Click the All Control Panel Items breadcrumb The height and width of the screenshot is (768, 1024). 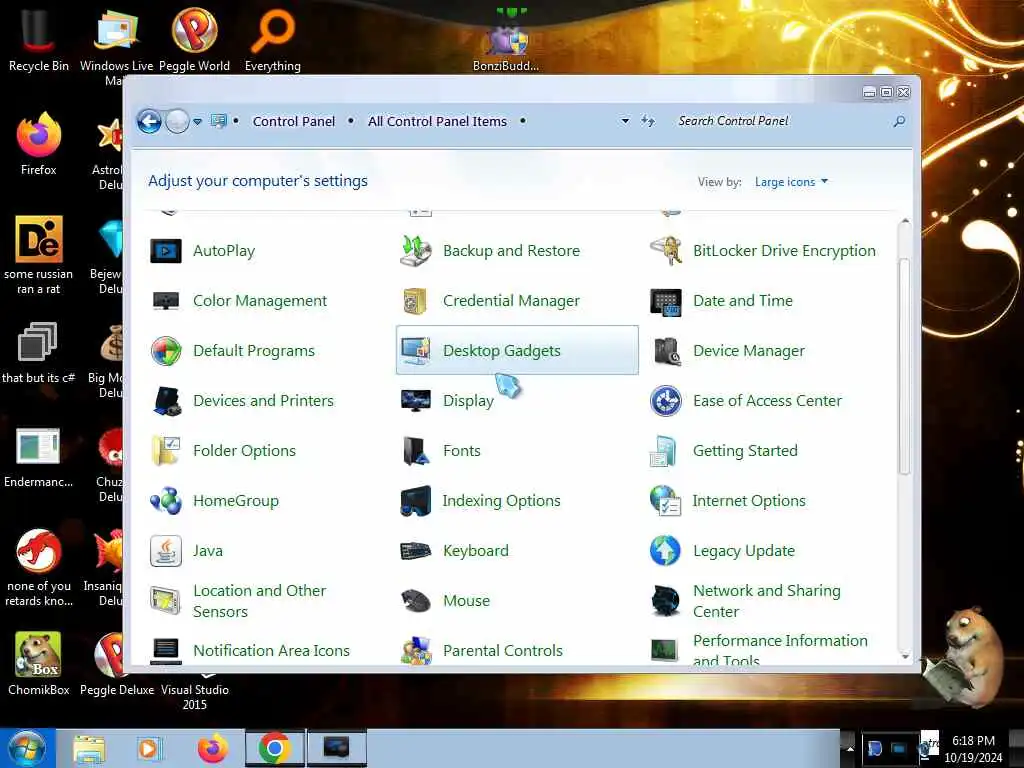point(437,121)
